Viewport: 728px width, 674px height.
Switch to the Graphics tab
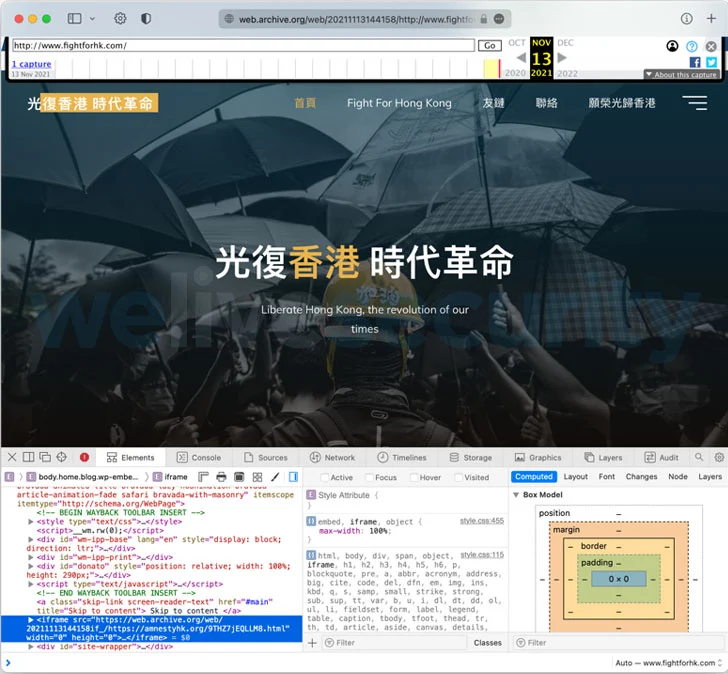(x=539, y=457)
